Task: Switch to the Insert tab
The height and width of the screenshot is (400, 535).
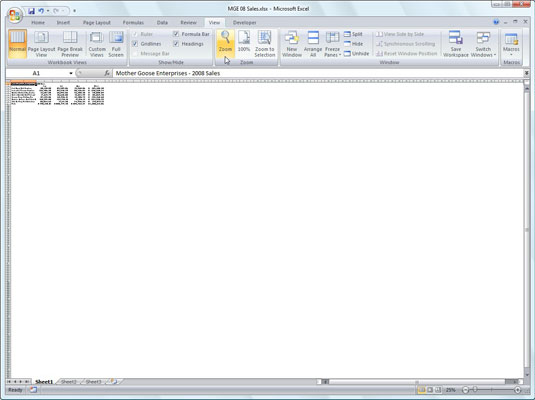Action: click(x=63, y=23)
